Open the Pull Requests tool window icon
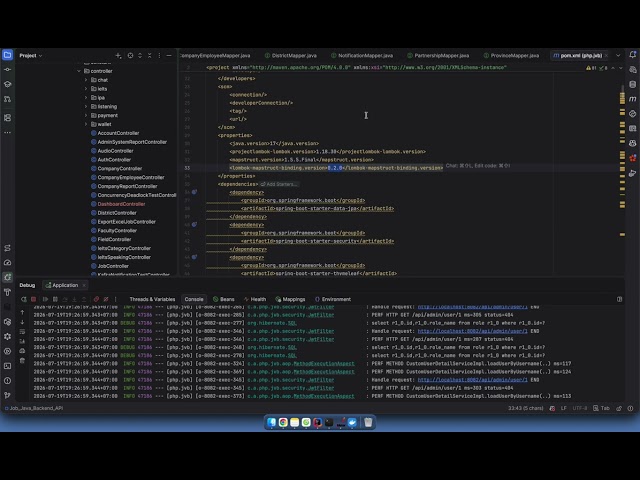 (x=7, y=99)
